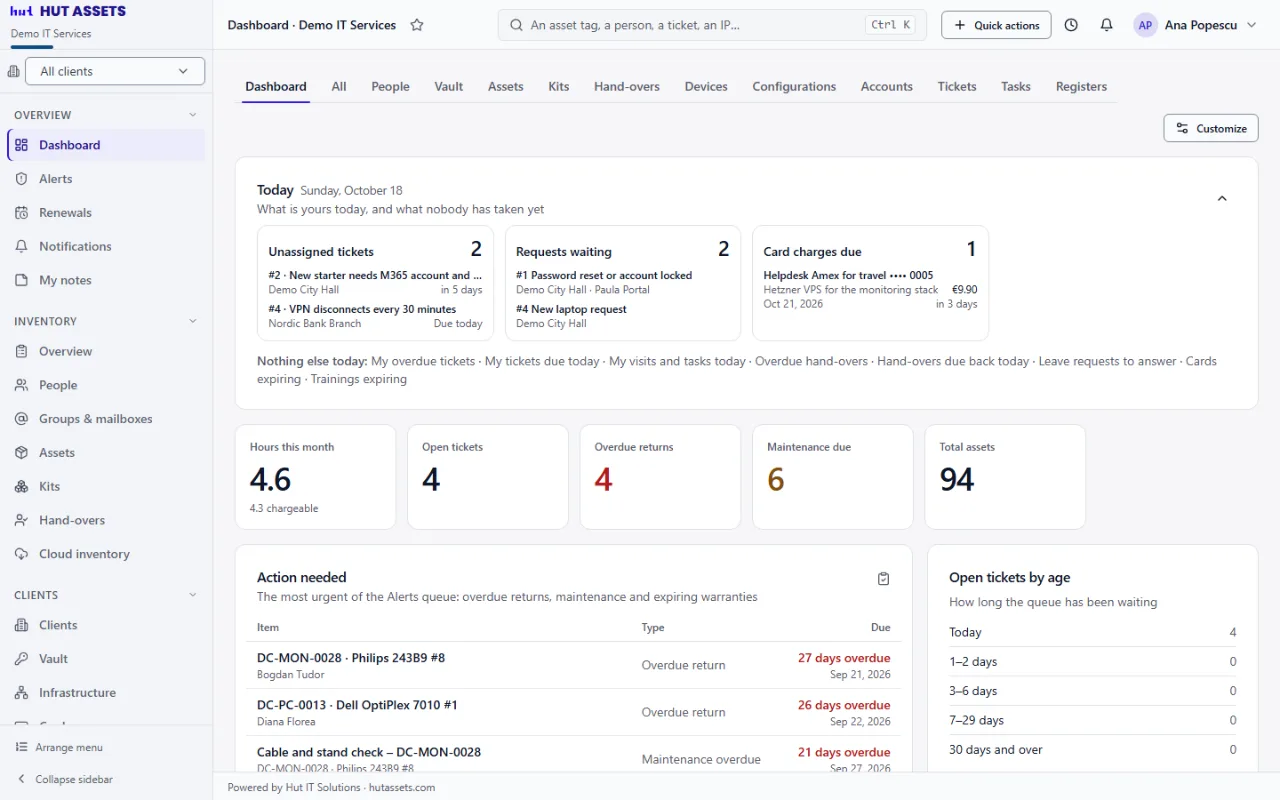The width and height of the screenshot is (1280, 800).
Task: Open the Registers tab
Action: [1081, 87]
